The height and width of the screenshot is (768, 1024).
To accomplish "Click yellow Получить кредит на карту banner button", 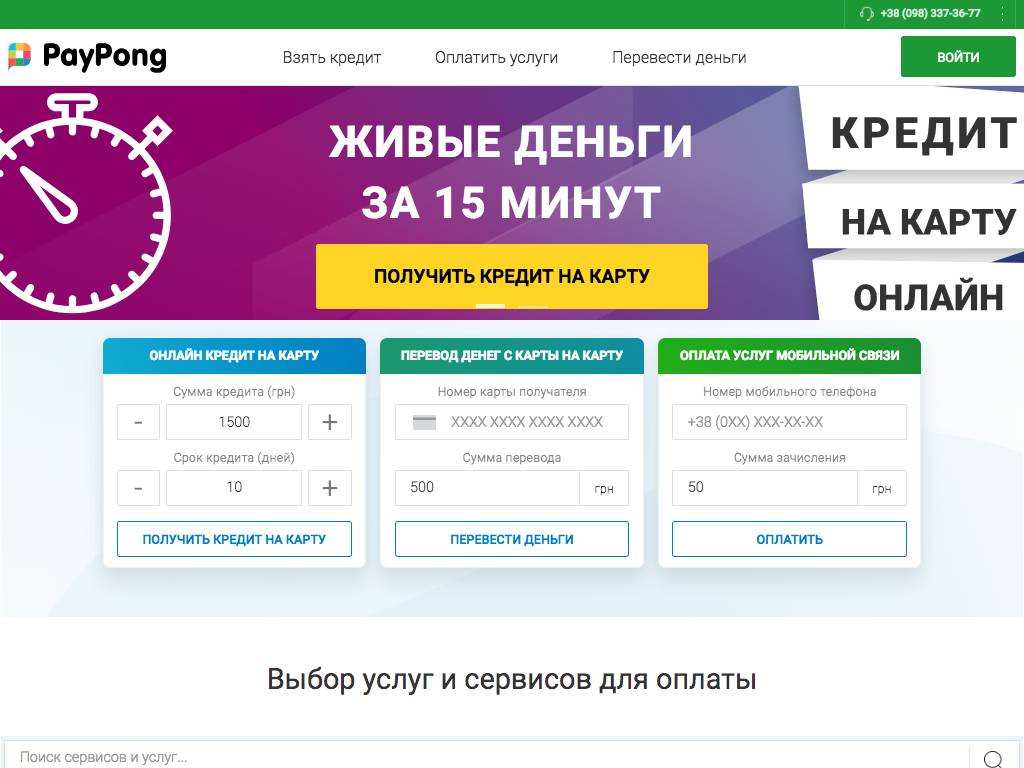I will 511,276.
